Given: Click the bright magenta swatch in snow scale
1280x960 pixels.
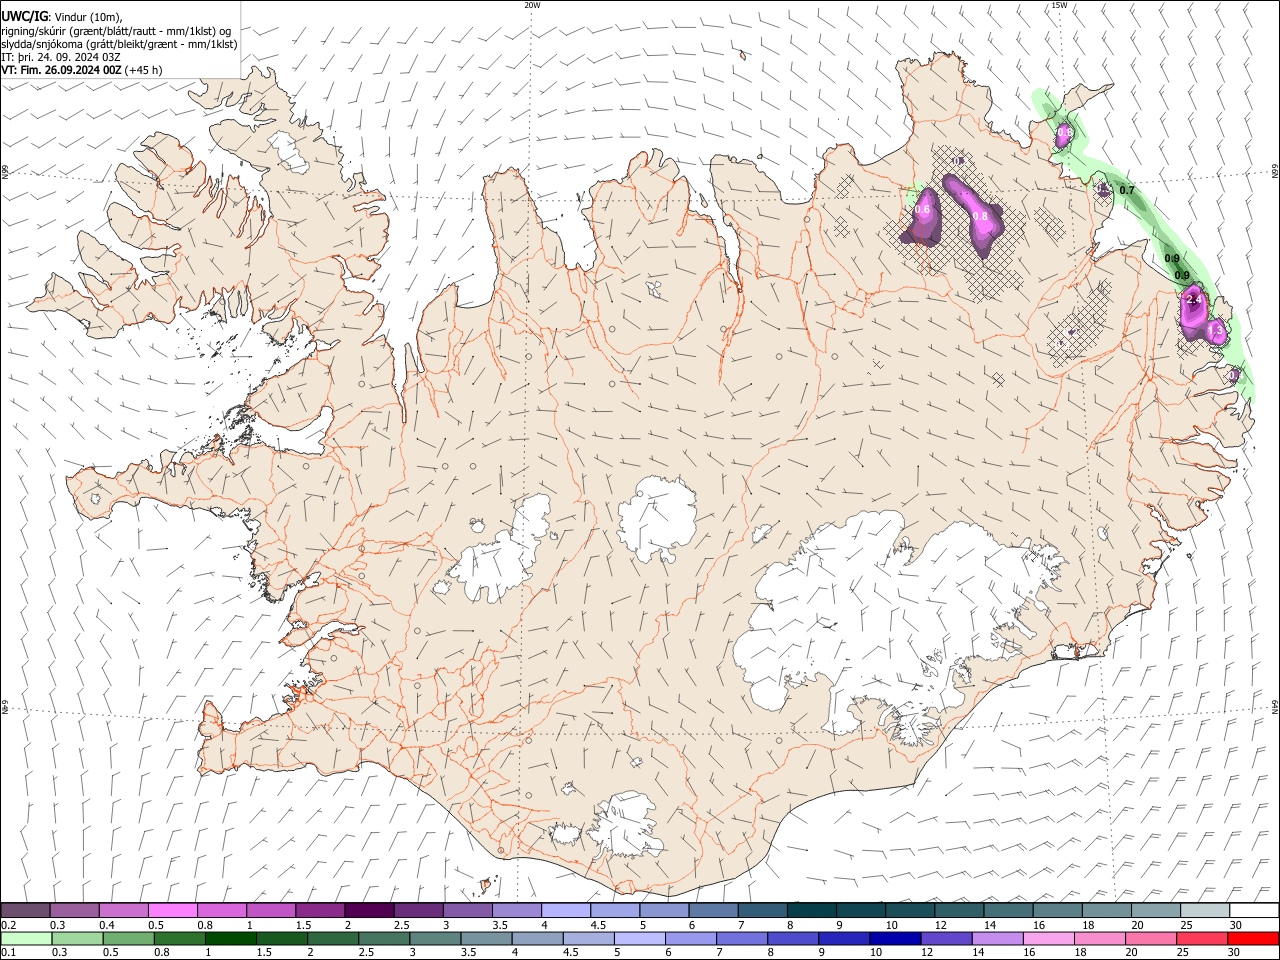Looking at the screenshot, I should (x=173, y=911).
